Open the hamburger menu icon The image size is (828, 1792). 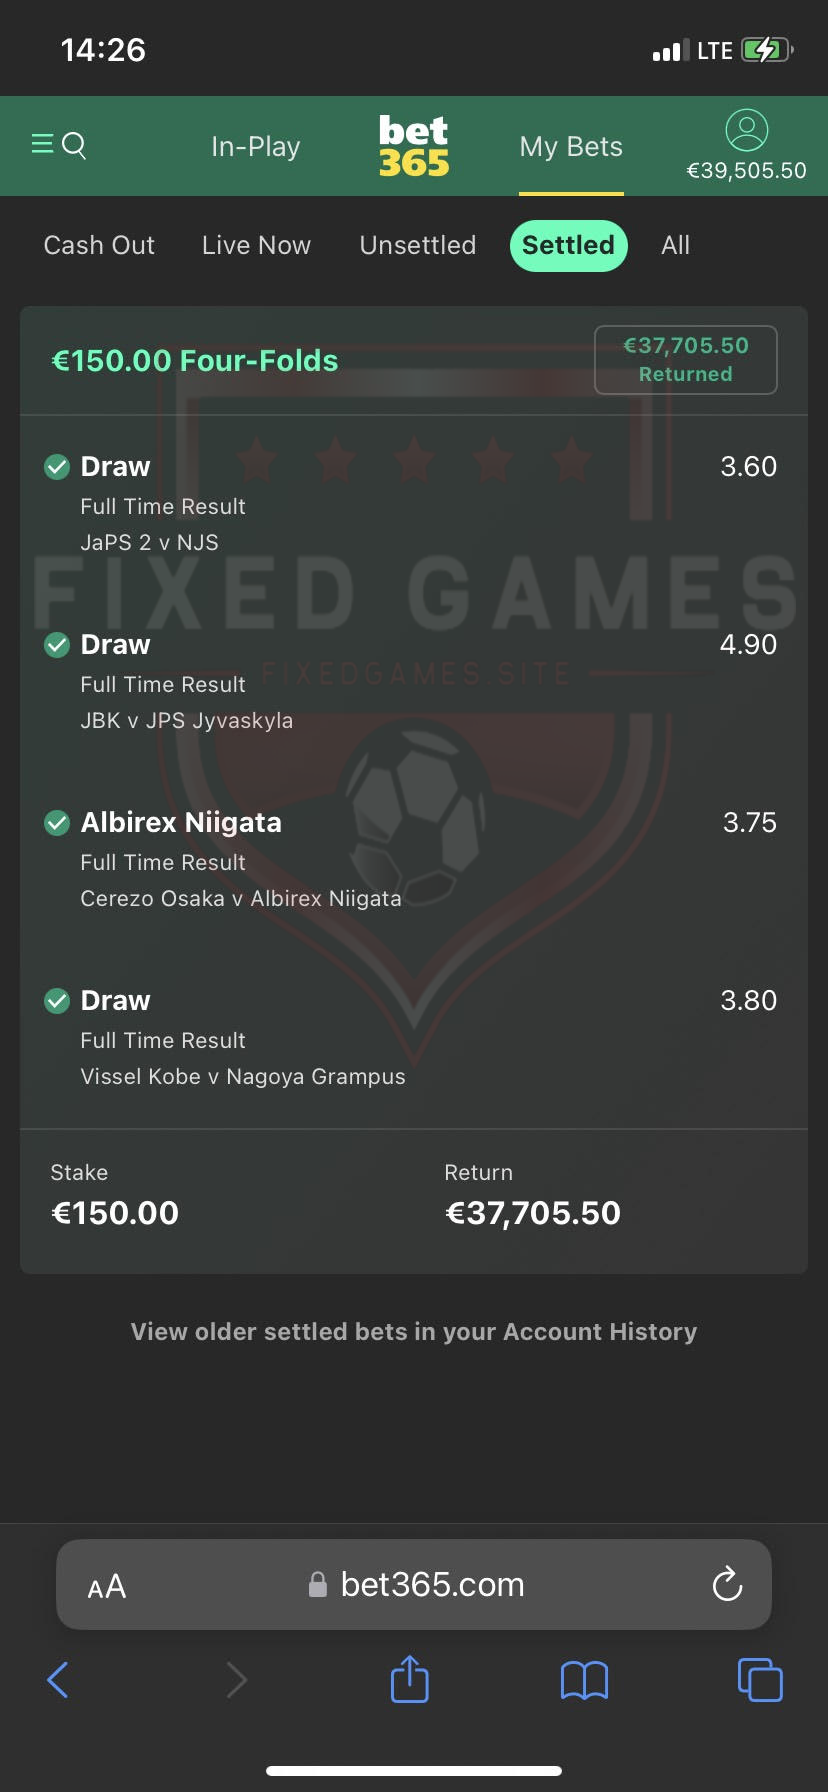(42, 145)
